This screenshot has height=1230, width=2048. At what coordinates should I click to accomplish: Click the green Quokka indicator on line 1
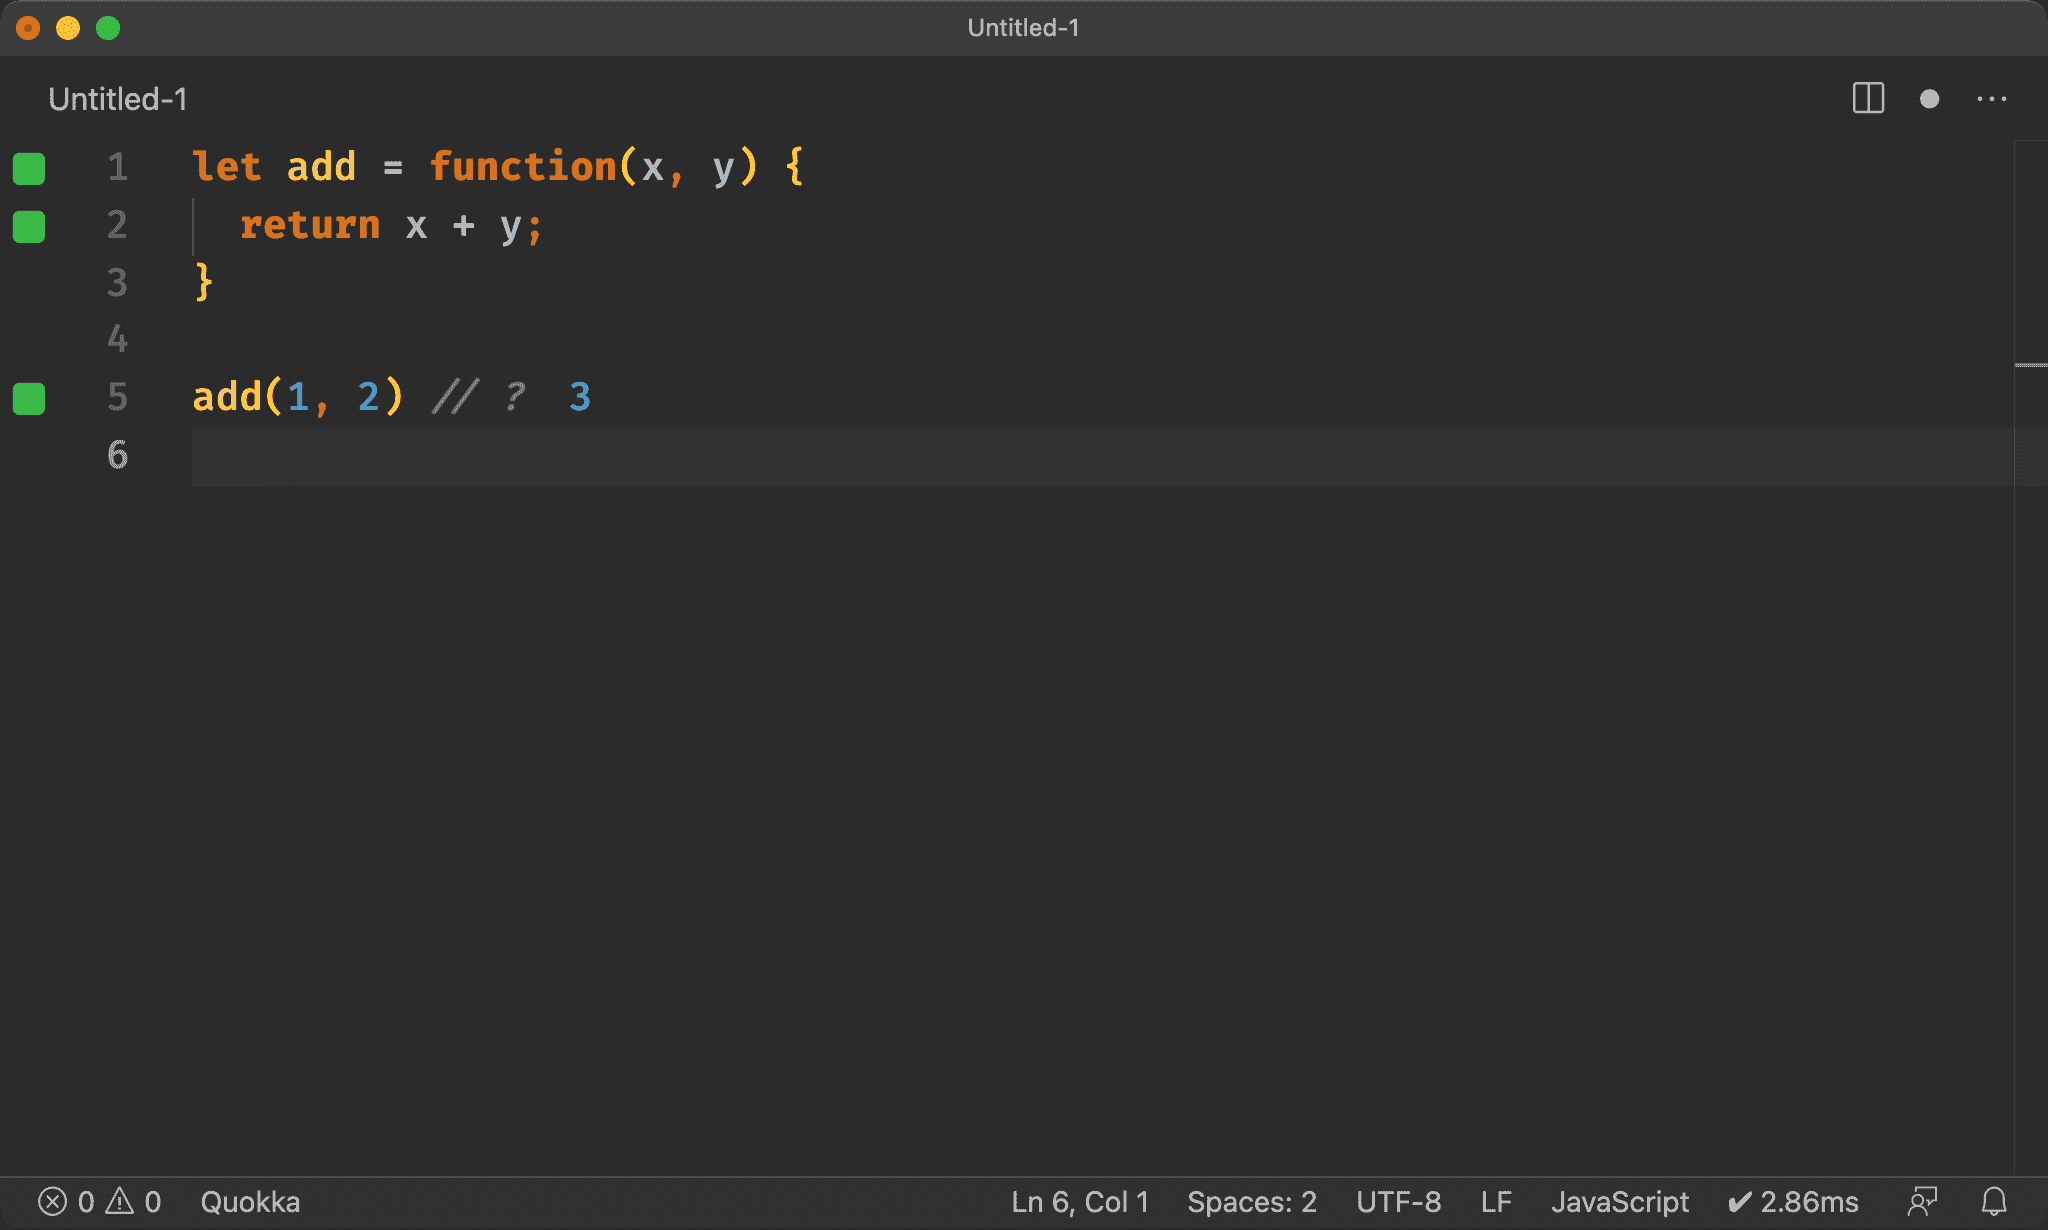[x=29, y=168]
